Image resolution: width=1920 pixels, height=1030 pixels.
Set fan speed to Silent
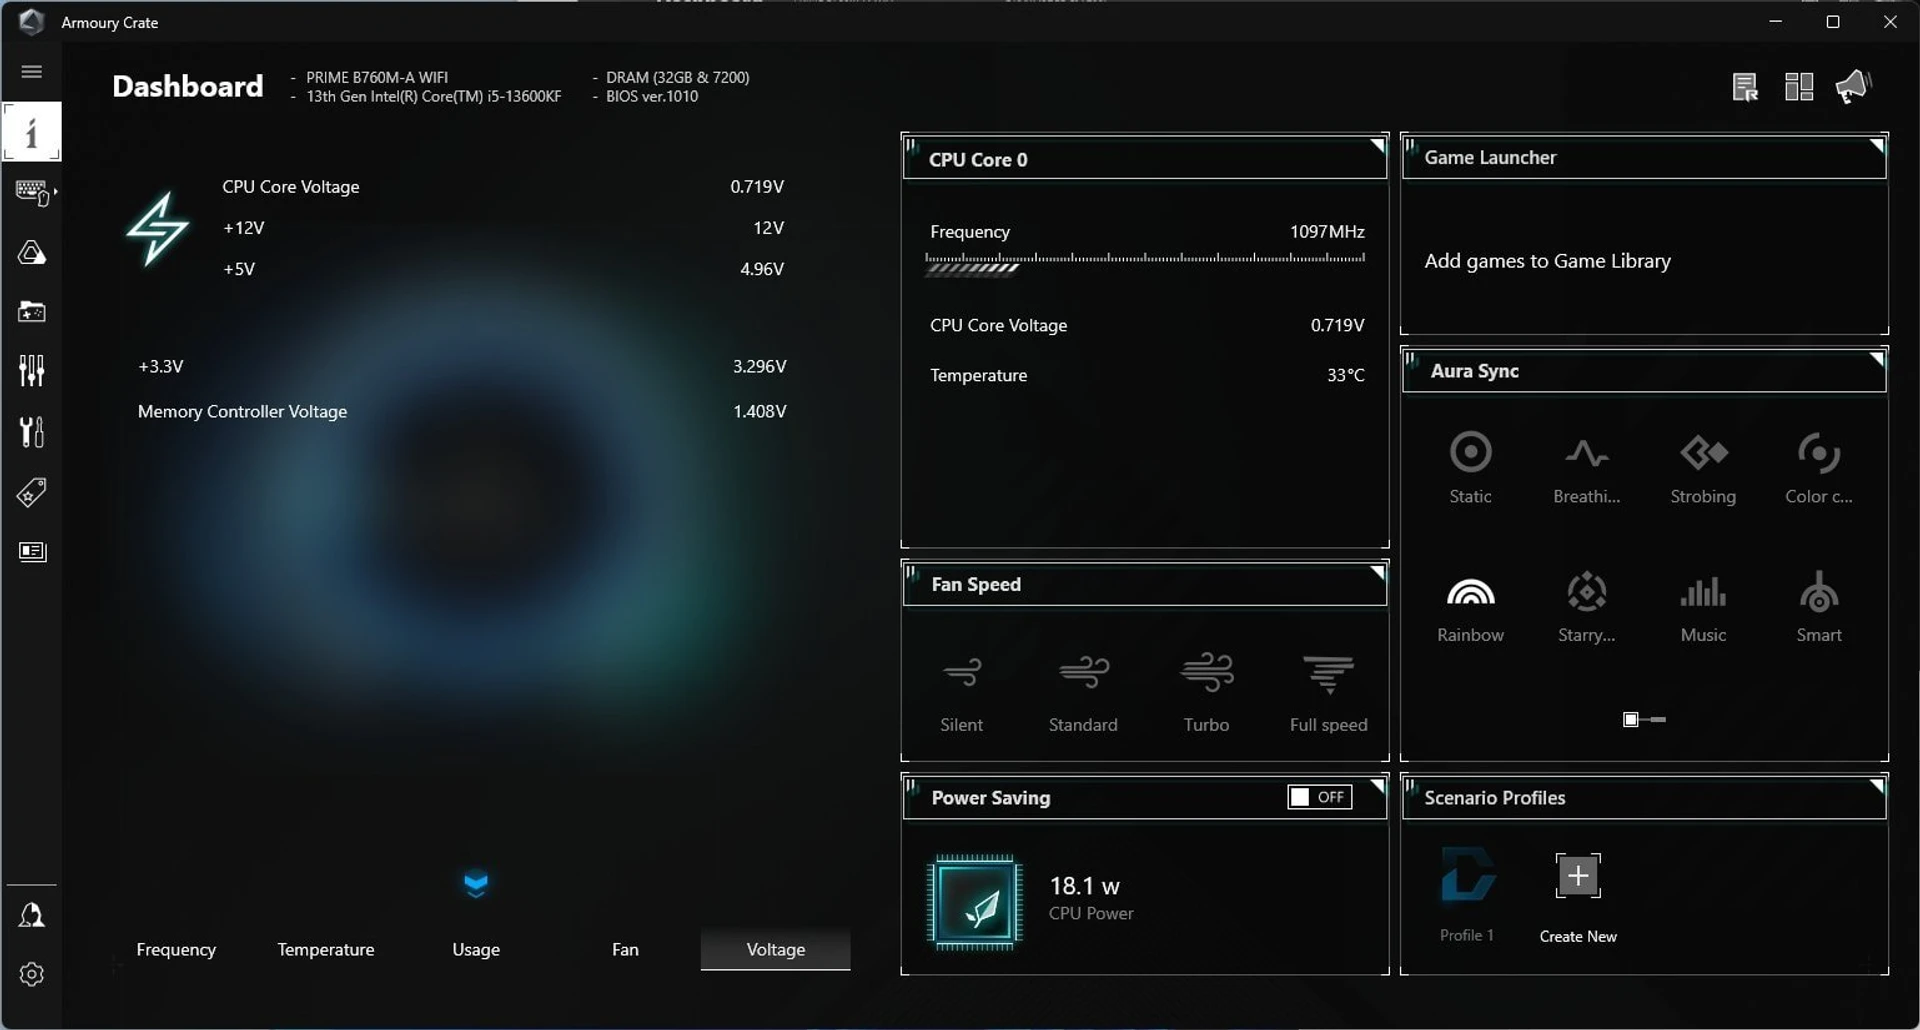[962, 693]
